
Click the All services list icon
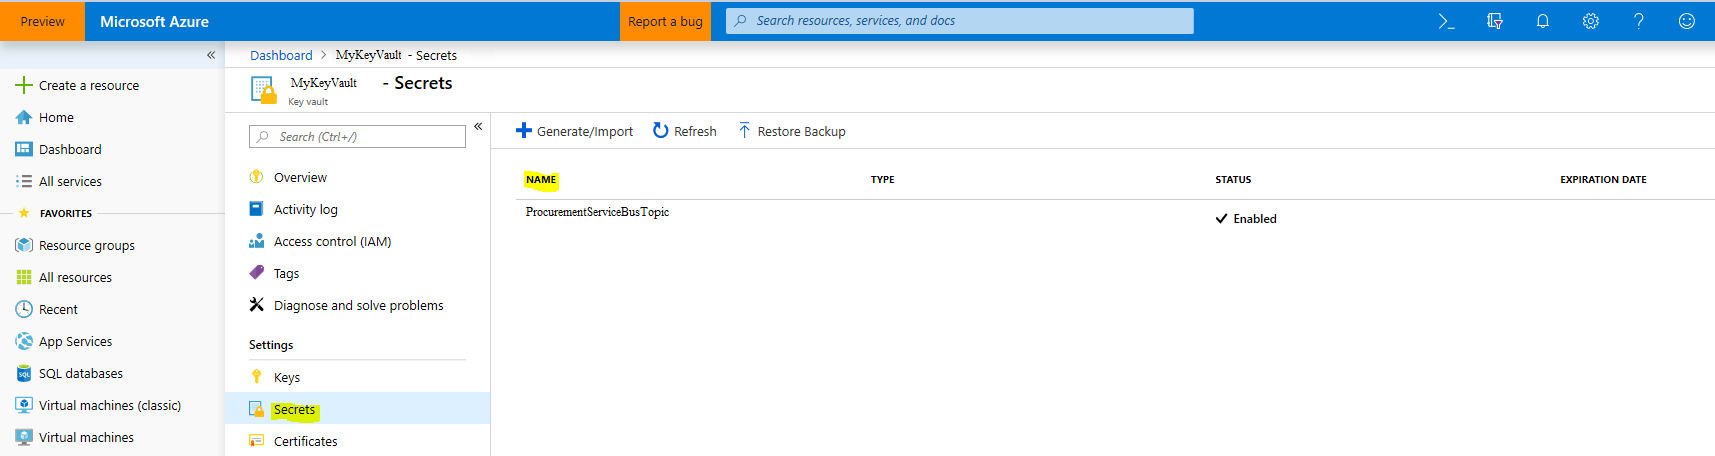pos(24,181)
